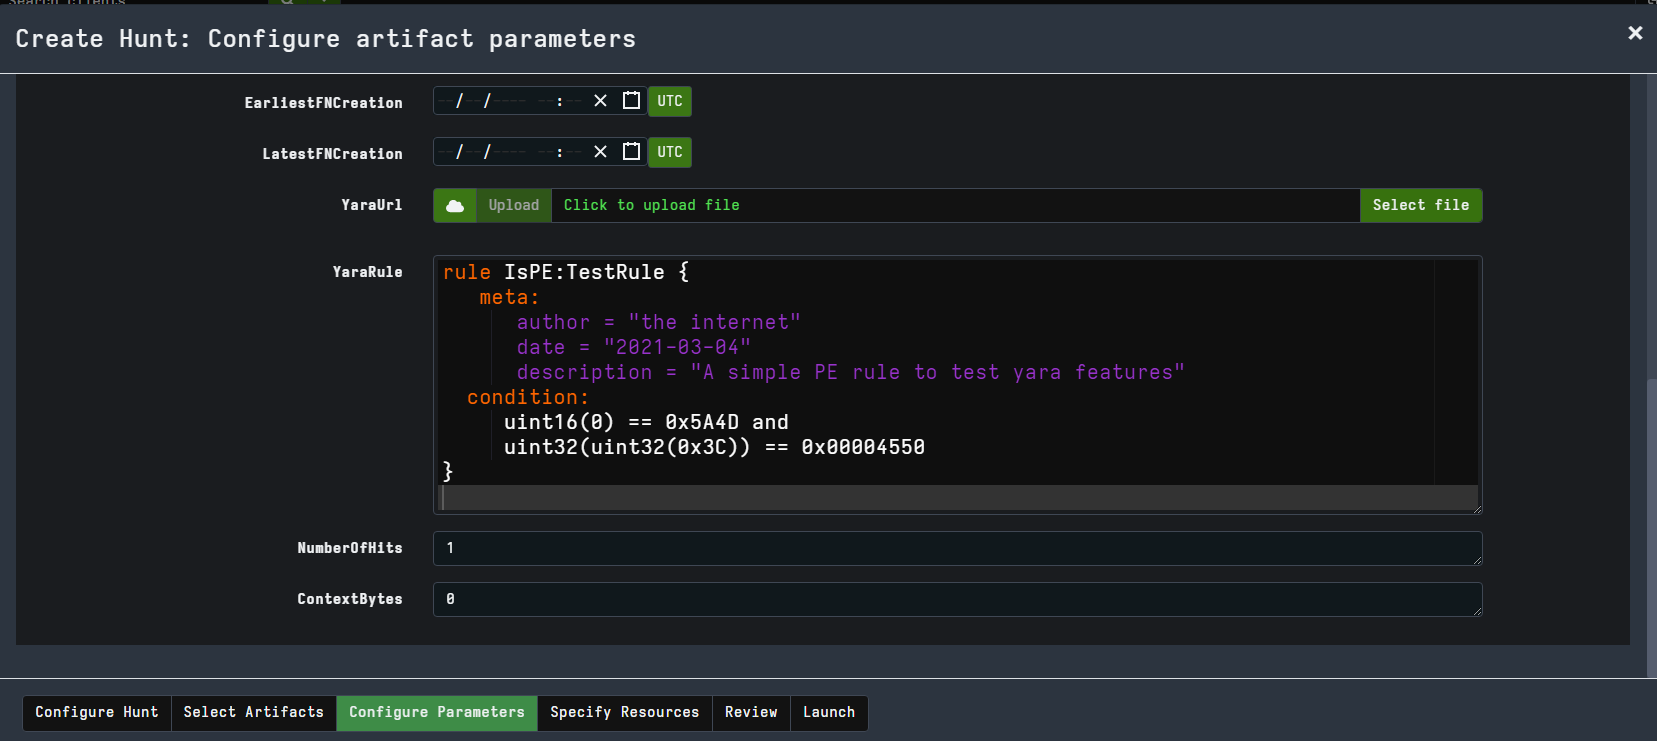Open the Review step
This screenshot has width=1657, height=741.
tap(751, 713)
